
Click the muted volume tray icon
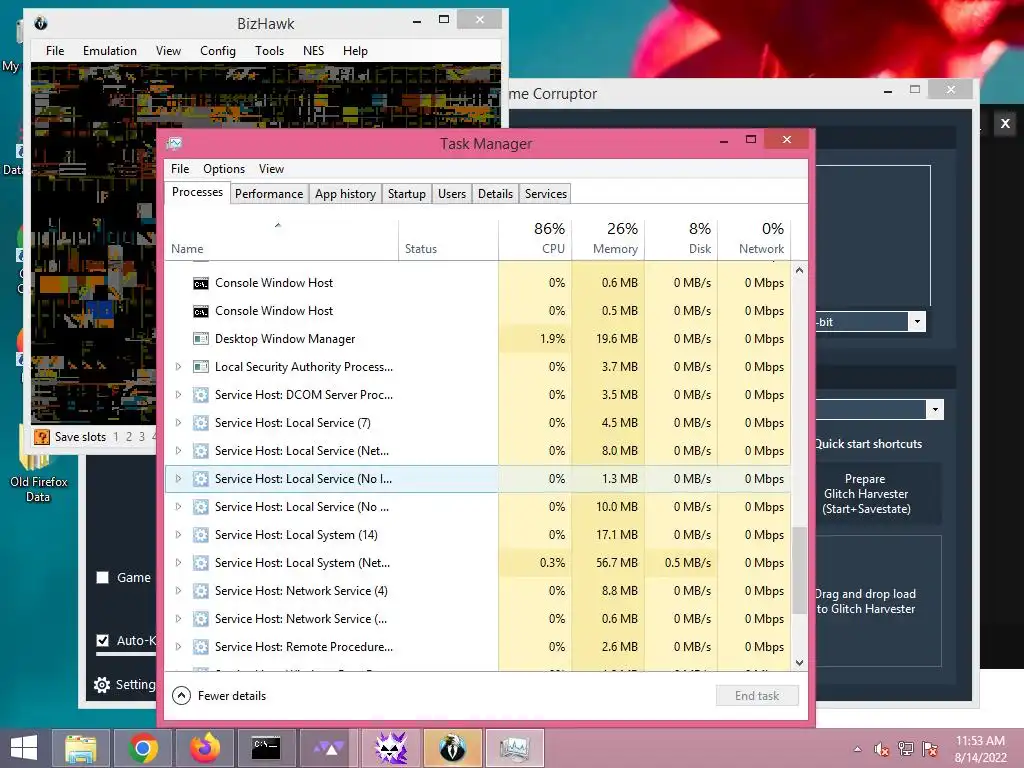click(x=882, y=748)
